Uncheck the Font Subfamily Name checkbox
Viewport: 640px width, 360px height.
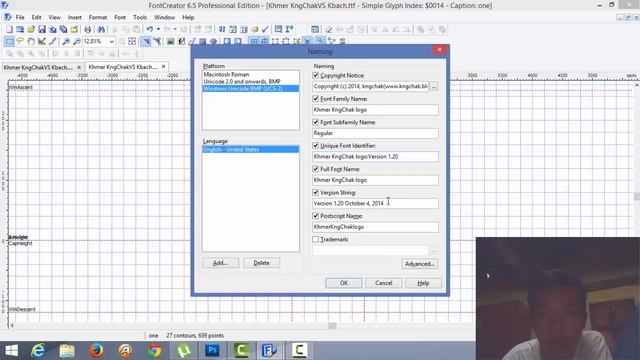pyautogui.click(x=316, y=122)
